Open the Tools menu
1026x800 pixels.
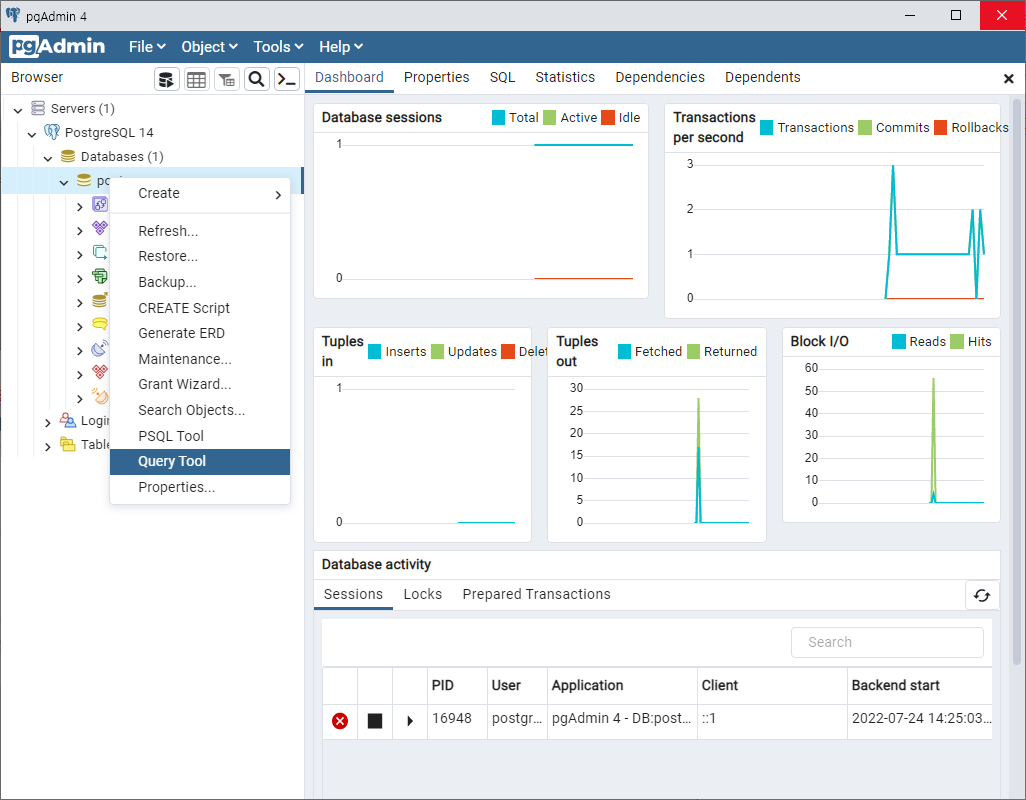[279, 47]
